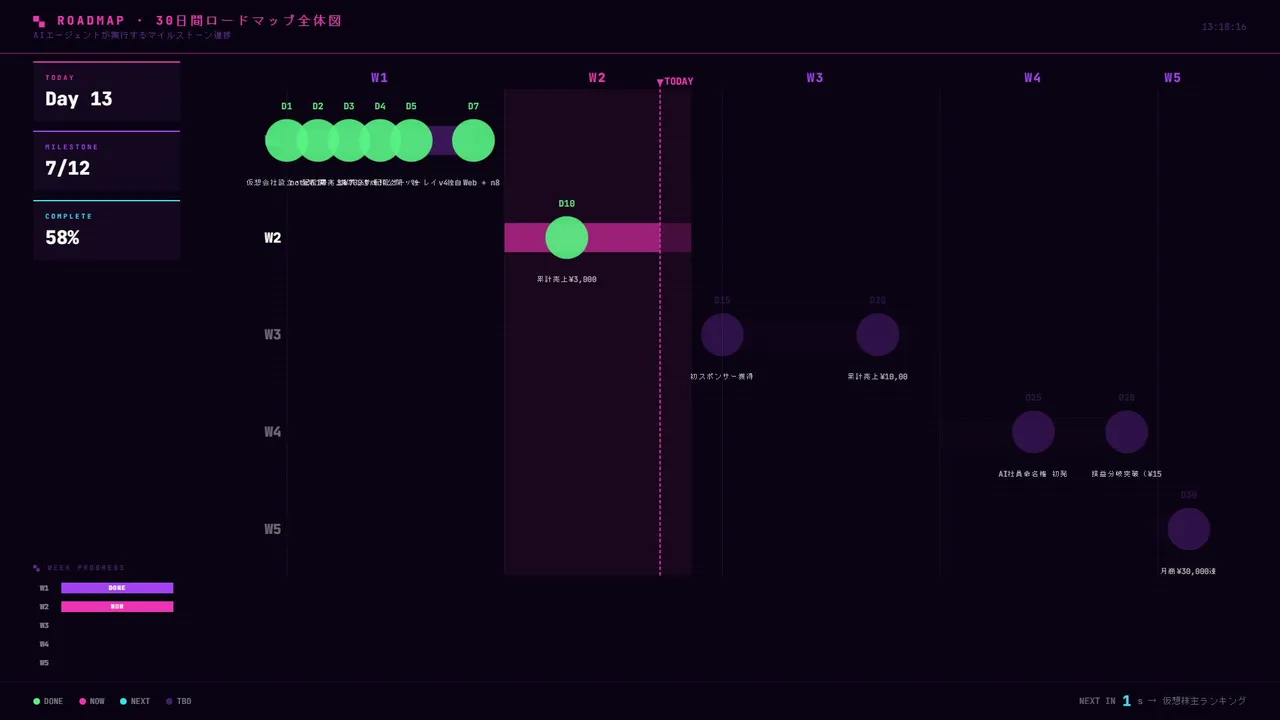Click the dim W3 row label beside the chart
The width and height of the screenshot is (1280, 720).
pyautogui.click(x=272, y=335)
